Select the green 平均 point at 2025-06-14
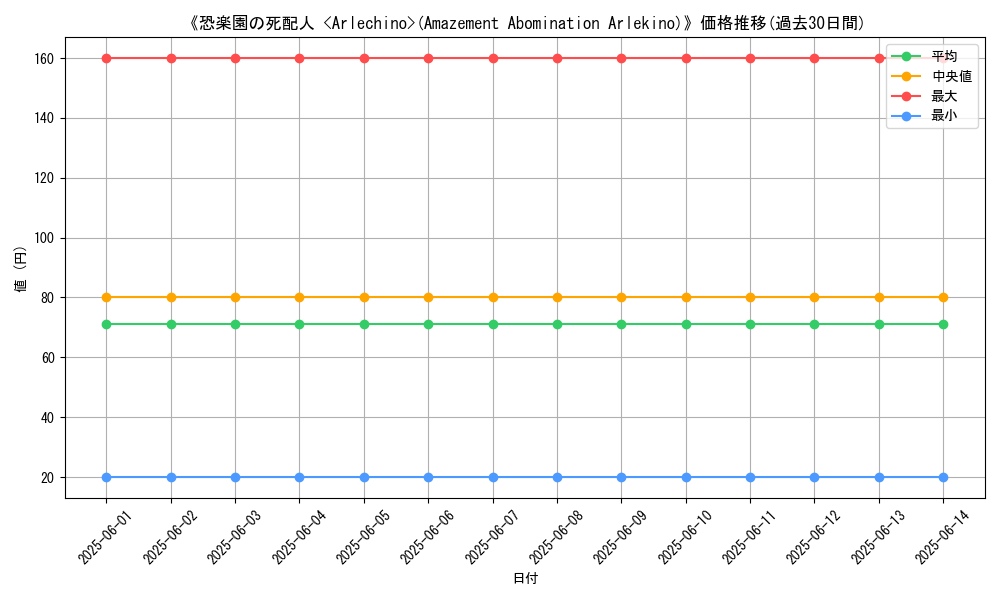This screenshot has height=600, width=1000. pyautogui.click(x=943, y=325)
